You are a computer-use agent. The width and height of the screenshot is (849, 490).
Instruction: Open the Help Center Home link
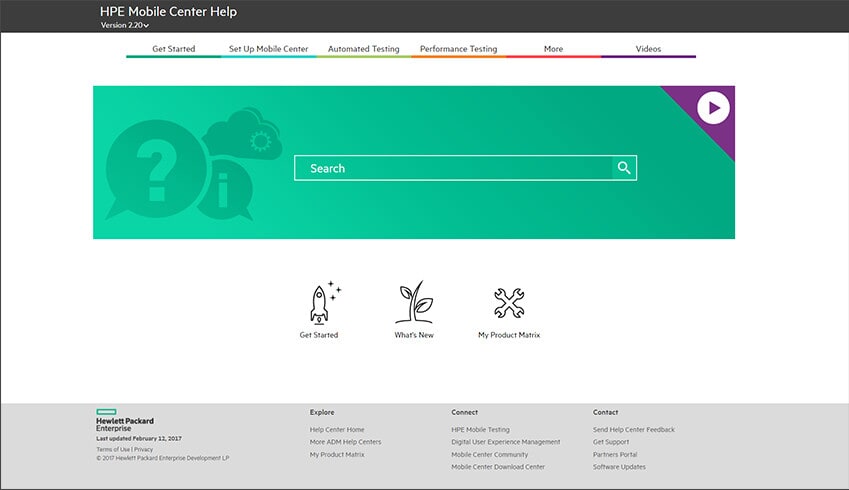(x=337, y=430)
